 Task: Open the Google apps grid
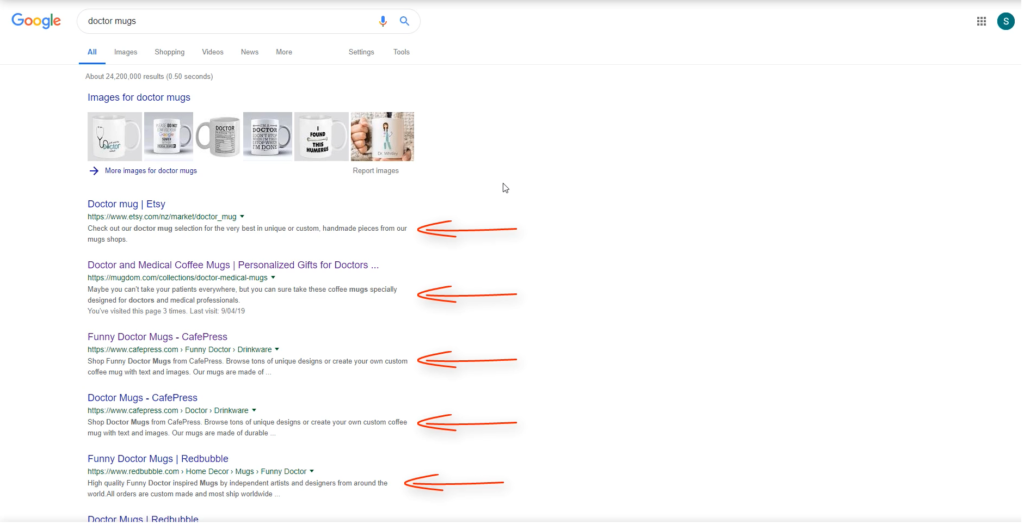click(981, 21)
